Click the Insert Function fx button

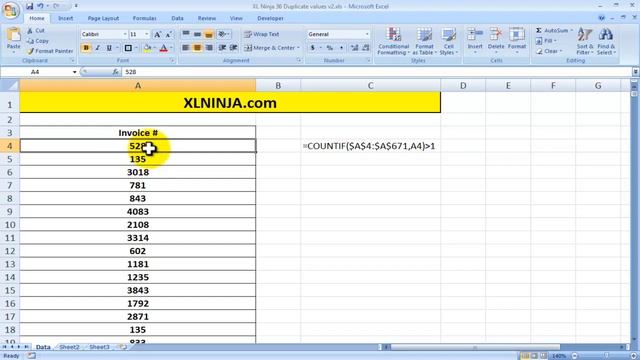tap(116, 72)
